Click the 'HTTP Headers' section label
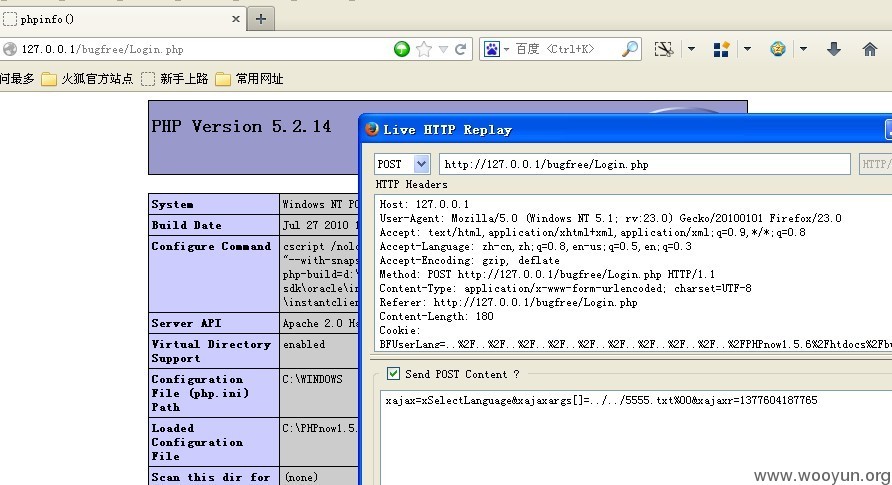Screen dimensions: 892x485 pos(411,184)
